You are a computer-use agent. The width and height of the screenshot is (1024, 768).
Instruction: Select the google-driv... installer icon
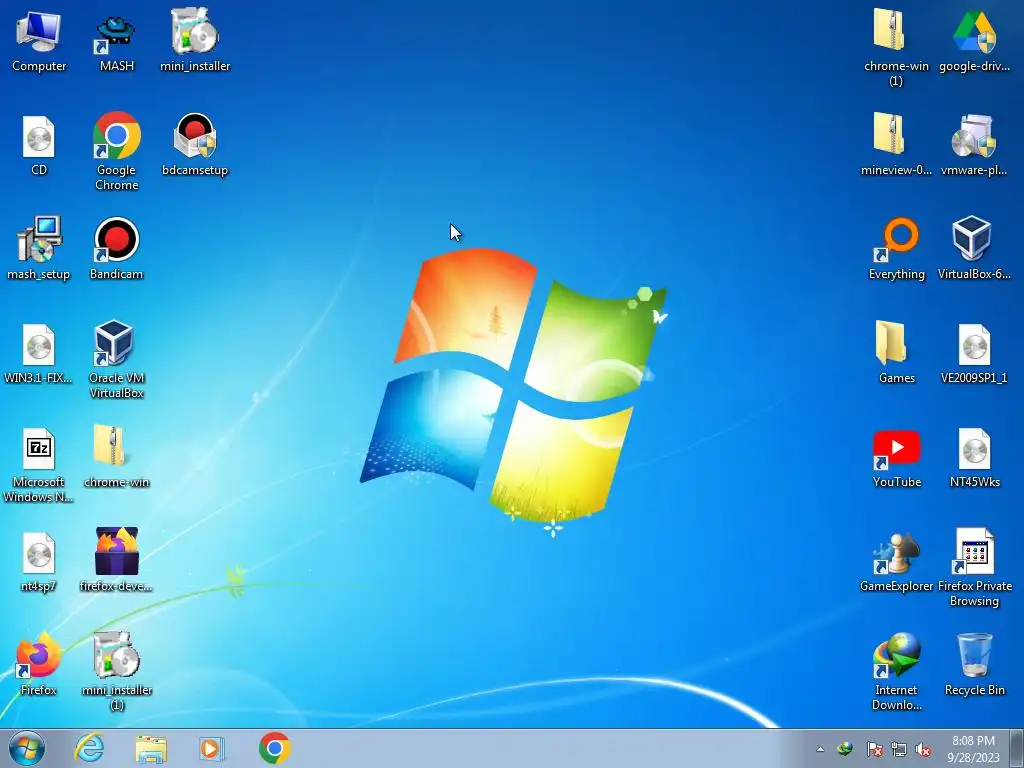click(974, 41)
